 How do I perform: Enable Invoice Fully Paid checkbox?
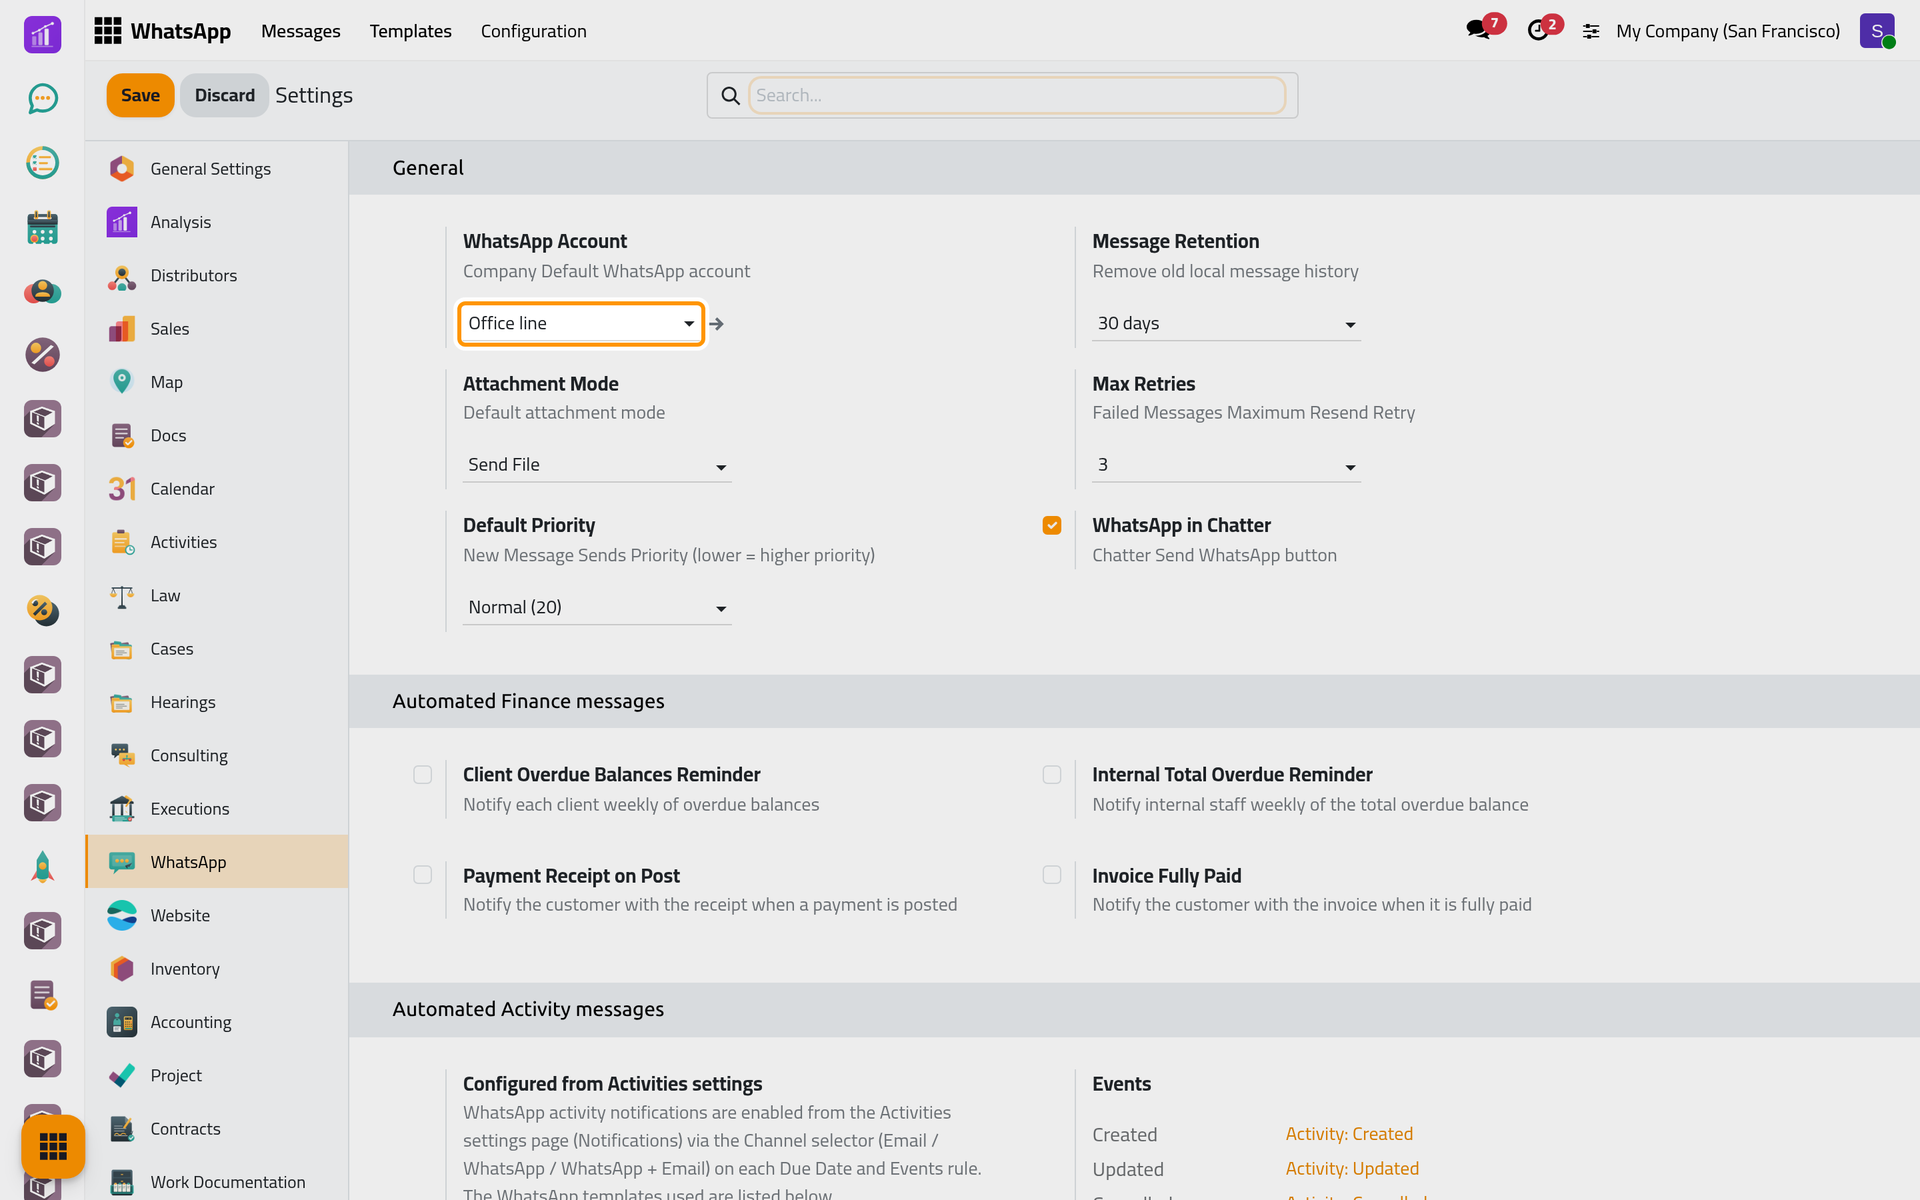tap(1052, 875)
